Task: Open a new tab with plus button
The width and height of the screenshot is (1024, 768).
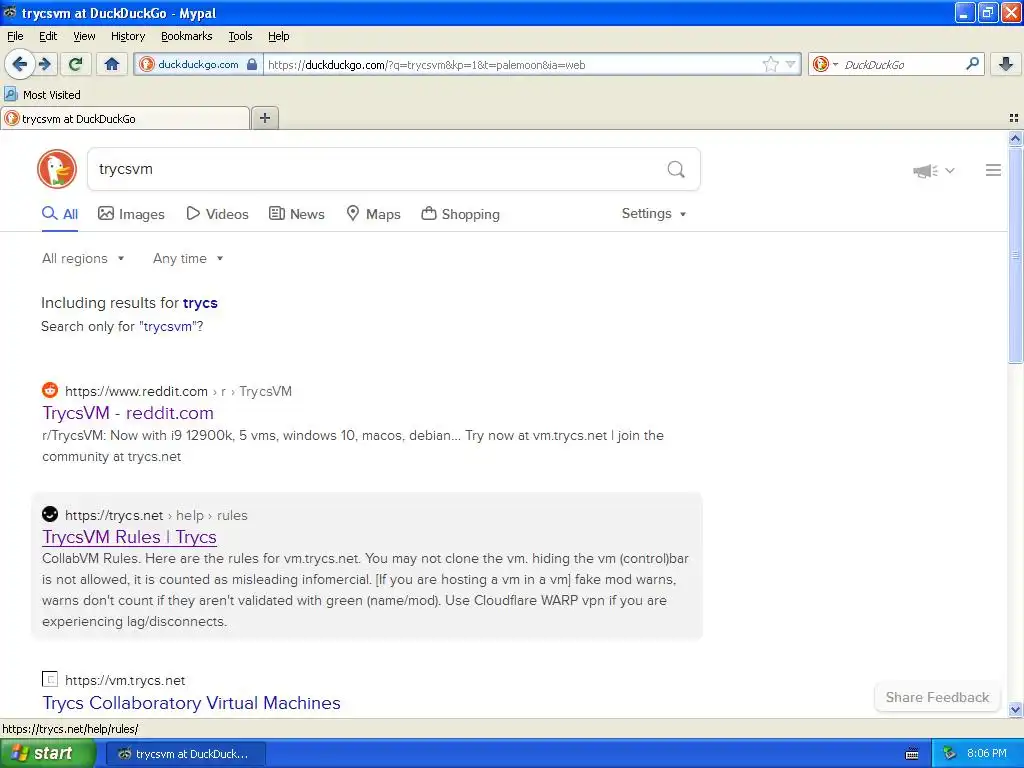Action: click(x=265, y=118)
